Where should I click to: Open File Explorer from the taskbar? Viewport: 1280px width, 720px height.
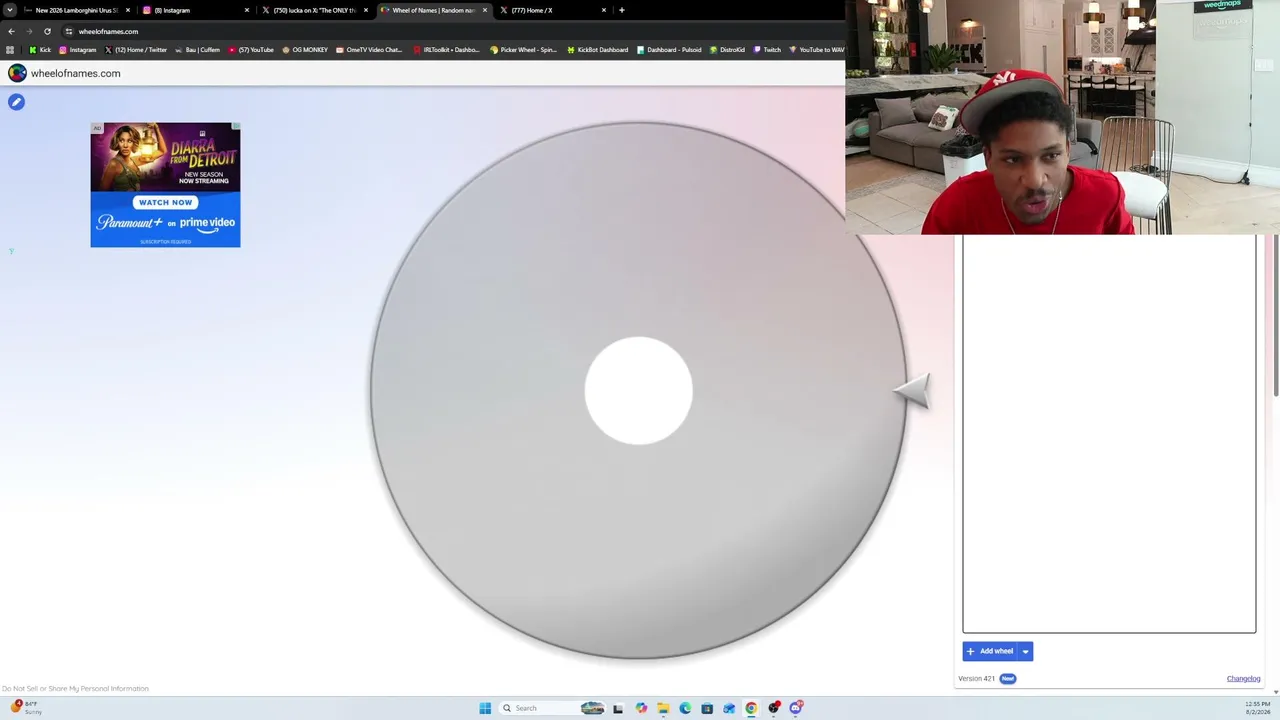click(663, 708)
